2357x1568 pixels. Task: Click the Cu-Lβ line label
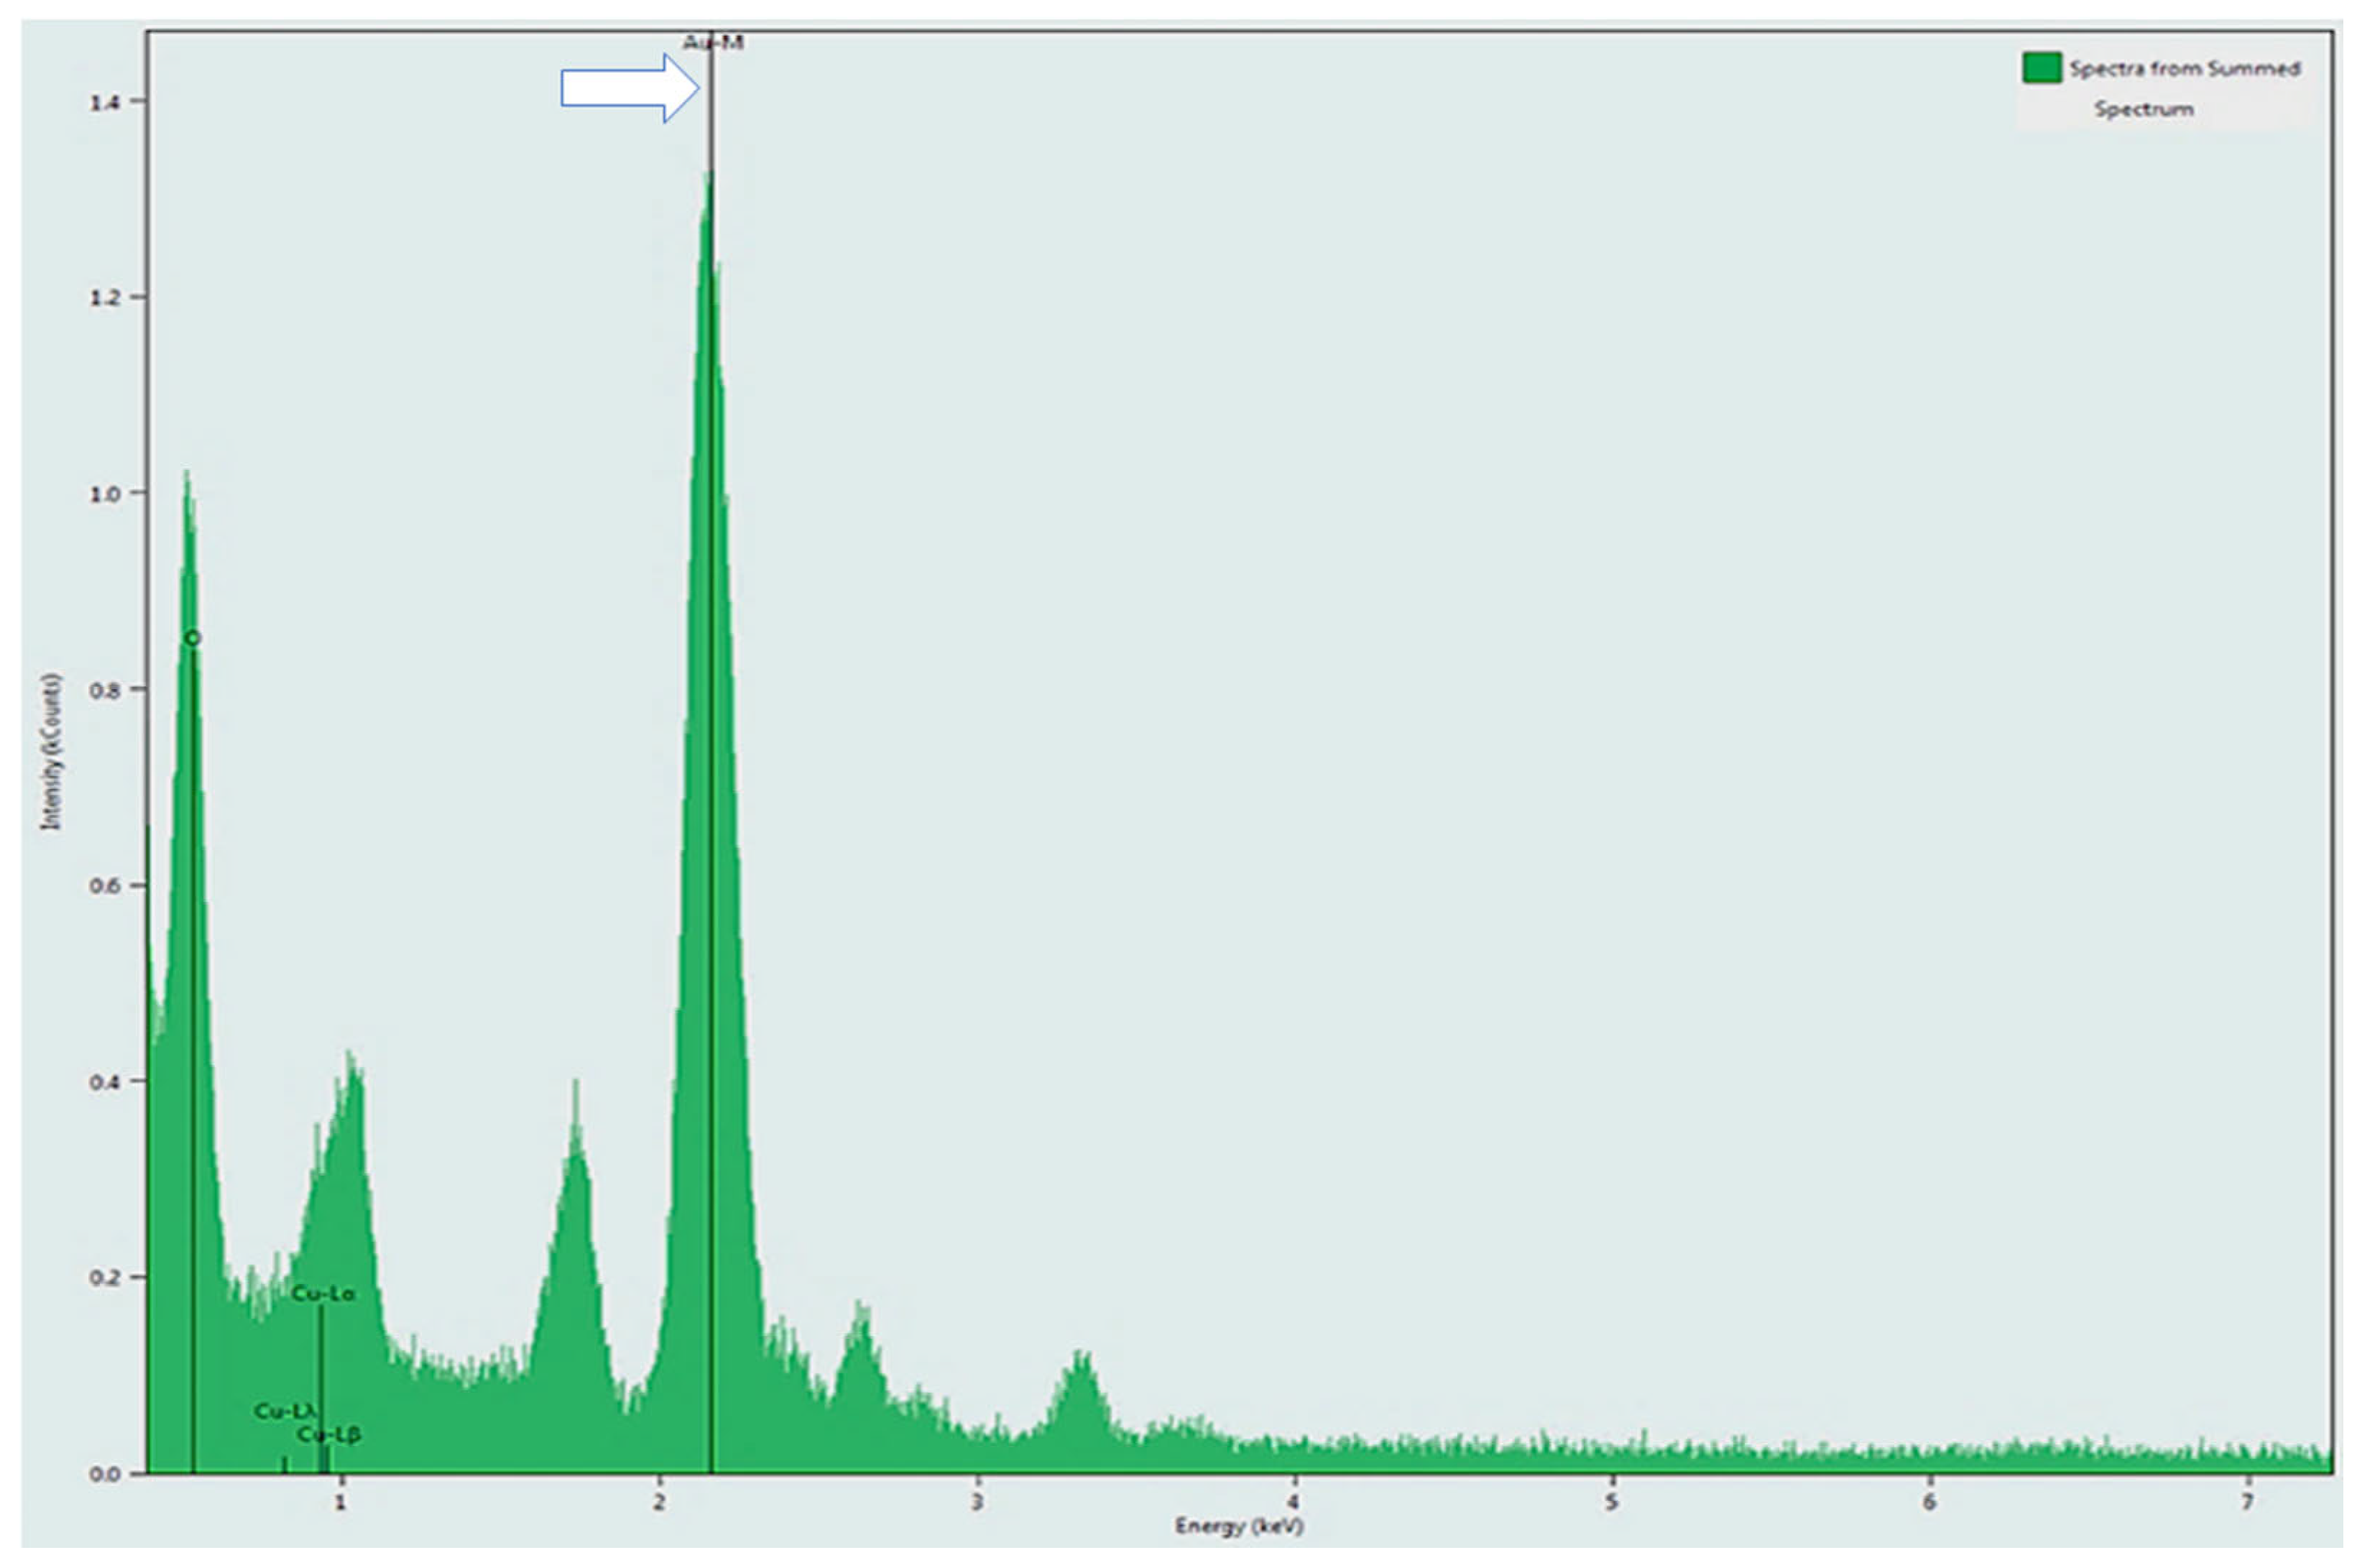point(329,1435)
